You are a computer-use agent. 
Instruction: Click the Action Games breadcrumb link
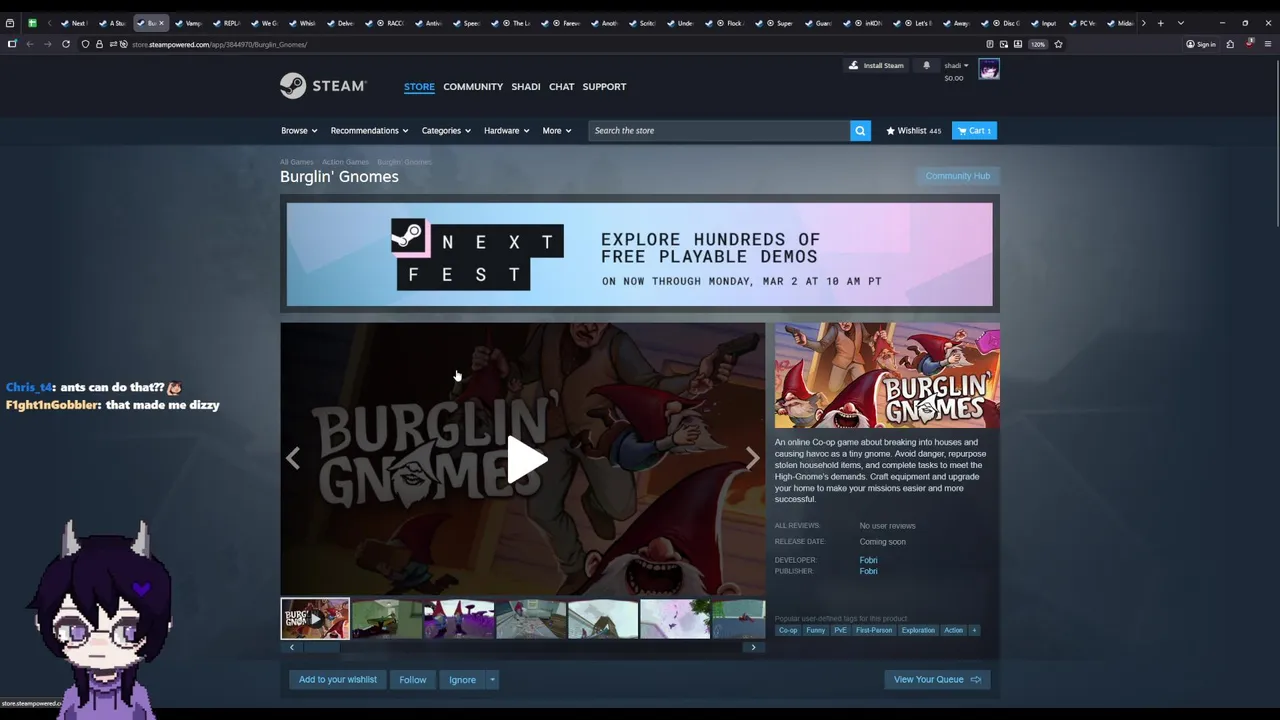click(x=345, y=162)
